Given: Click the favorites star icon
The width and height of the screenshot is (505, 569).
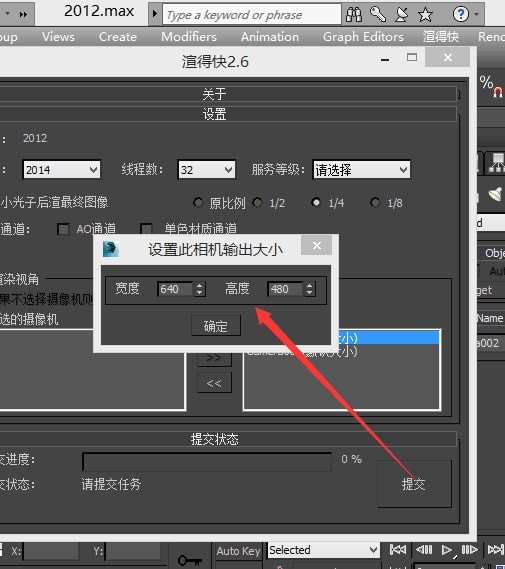Looking at the screenshot, I should coord(425,15).
